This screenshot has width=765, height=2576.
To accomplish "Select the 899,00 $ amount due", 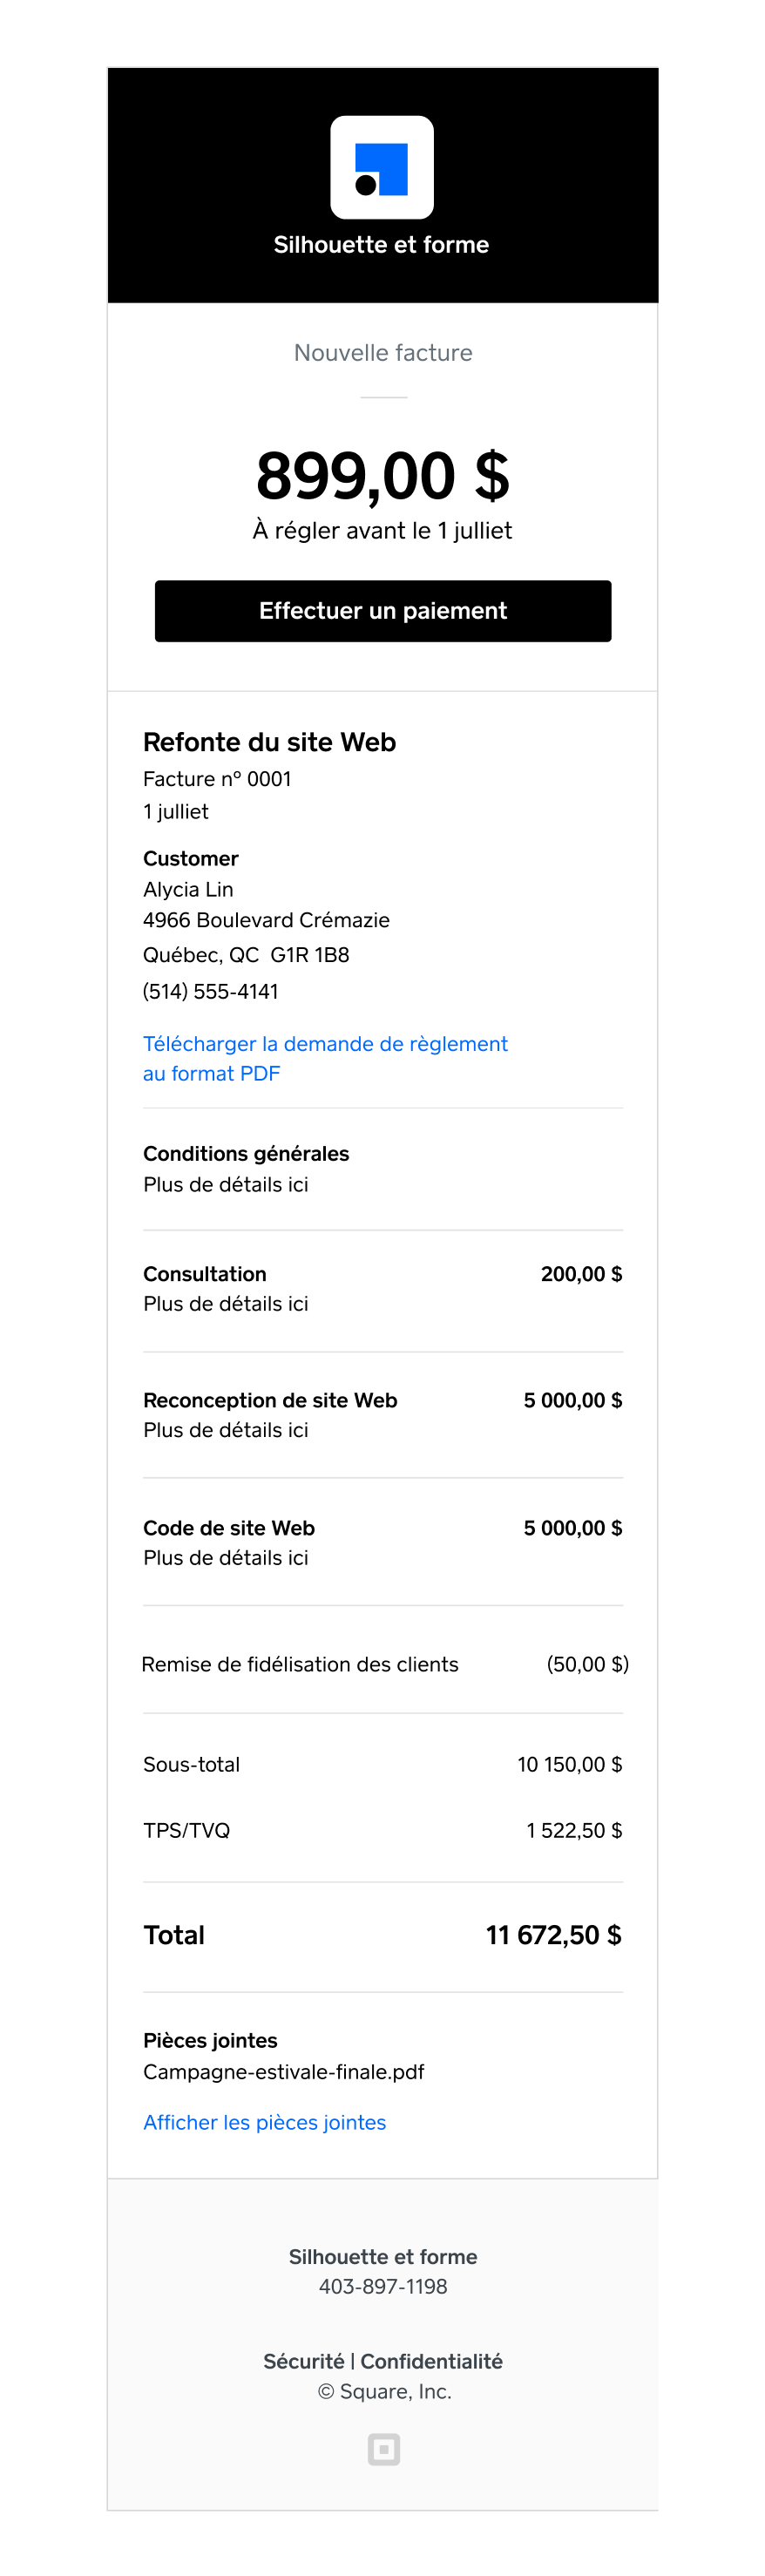I will pos(382,474).
